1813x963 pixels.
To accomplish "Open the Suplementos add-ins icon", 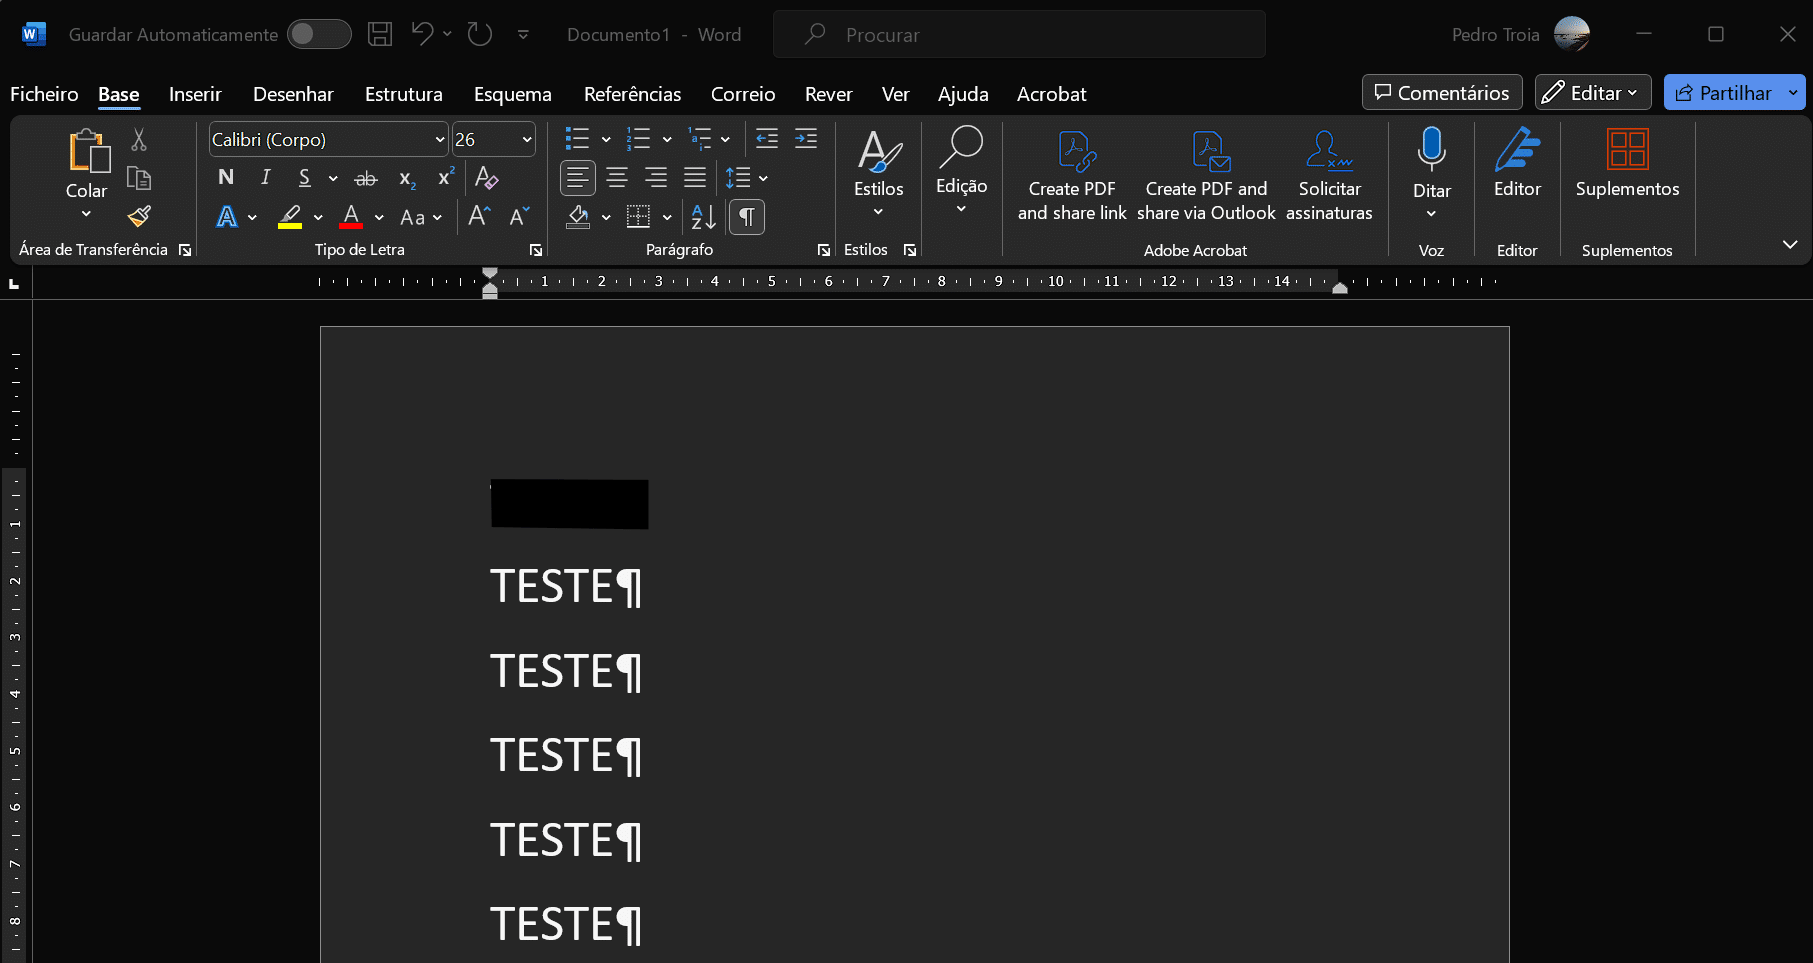I will point(1627,150).
